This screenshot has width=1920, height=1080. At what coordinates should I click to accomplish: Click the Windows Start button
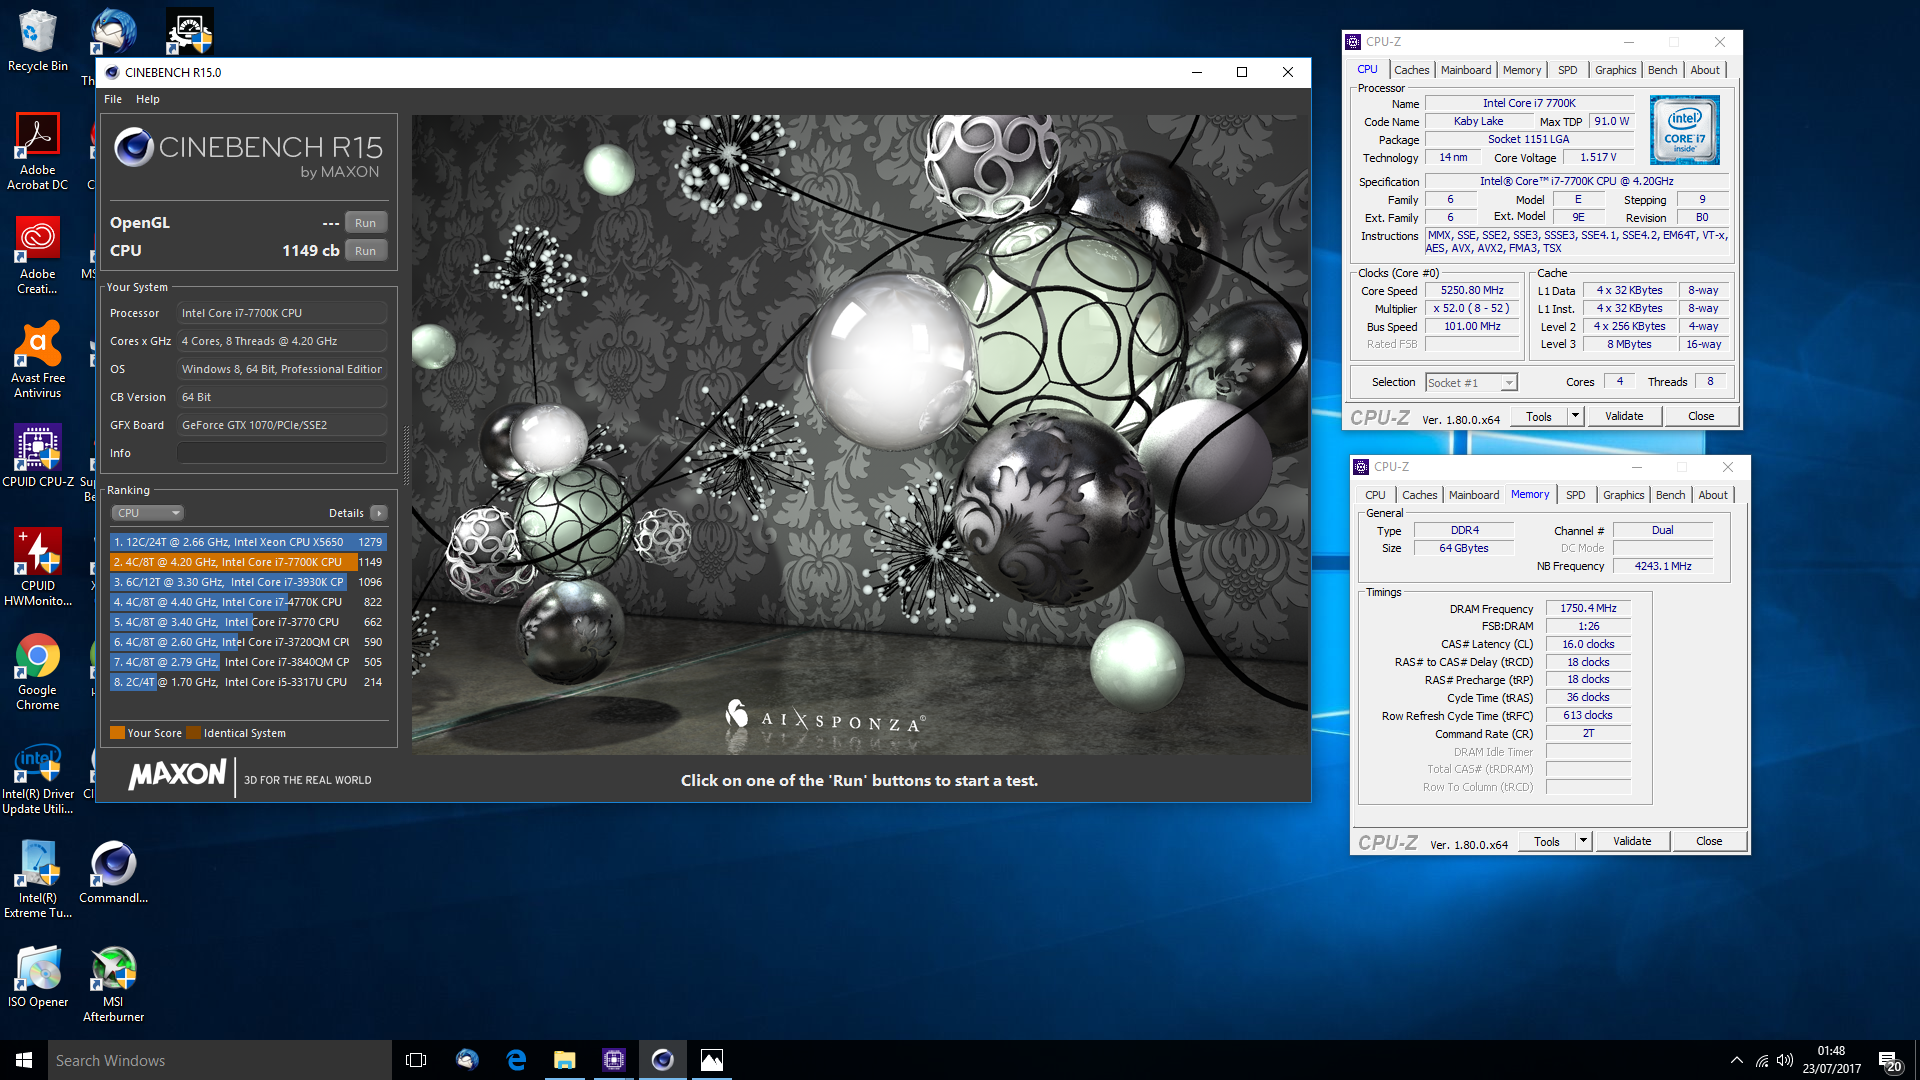[24, 1060]
